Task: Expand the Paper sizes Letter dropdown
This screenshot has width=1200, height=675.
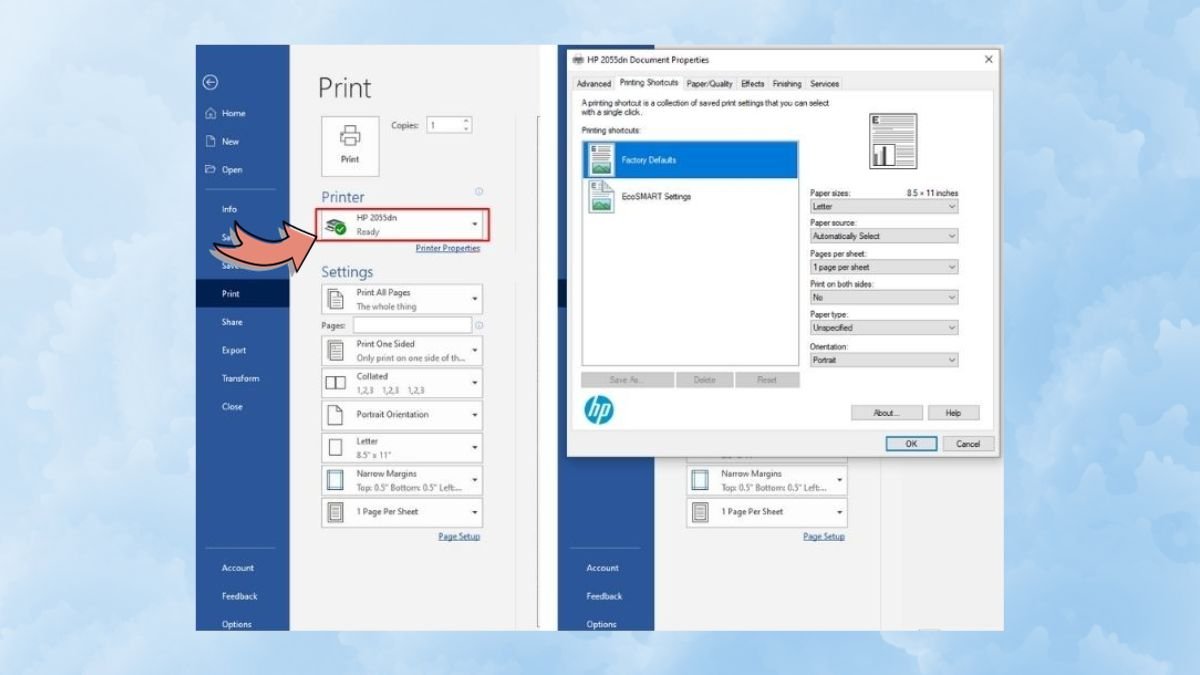Action: pos(883,206)
